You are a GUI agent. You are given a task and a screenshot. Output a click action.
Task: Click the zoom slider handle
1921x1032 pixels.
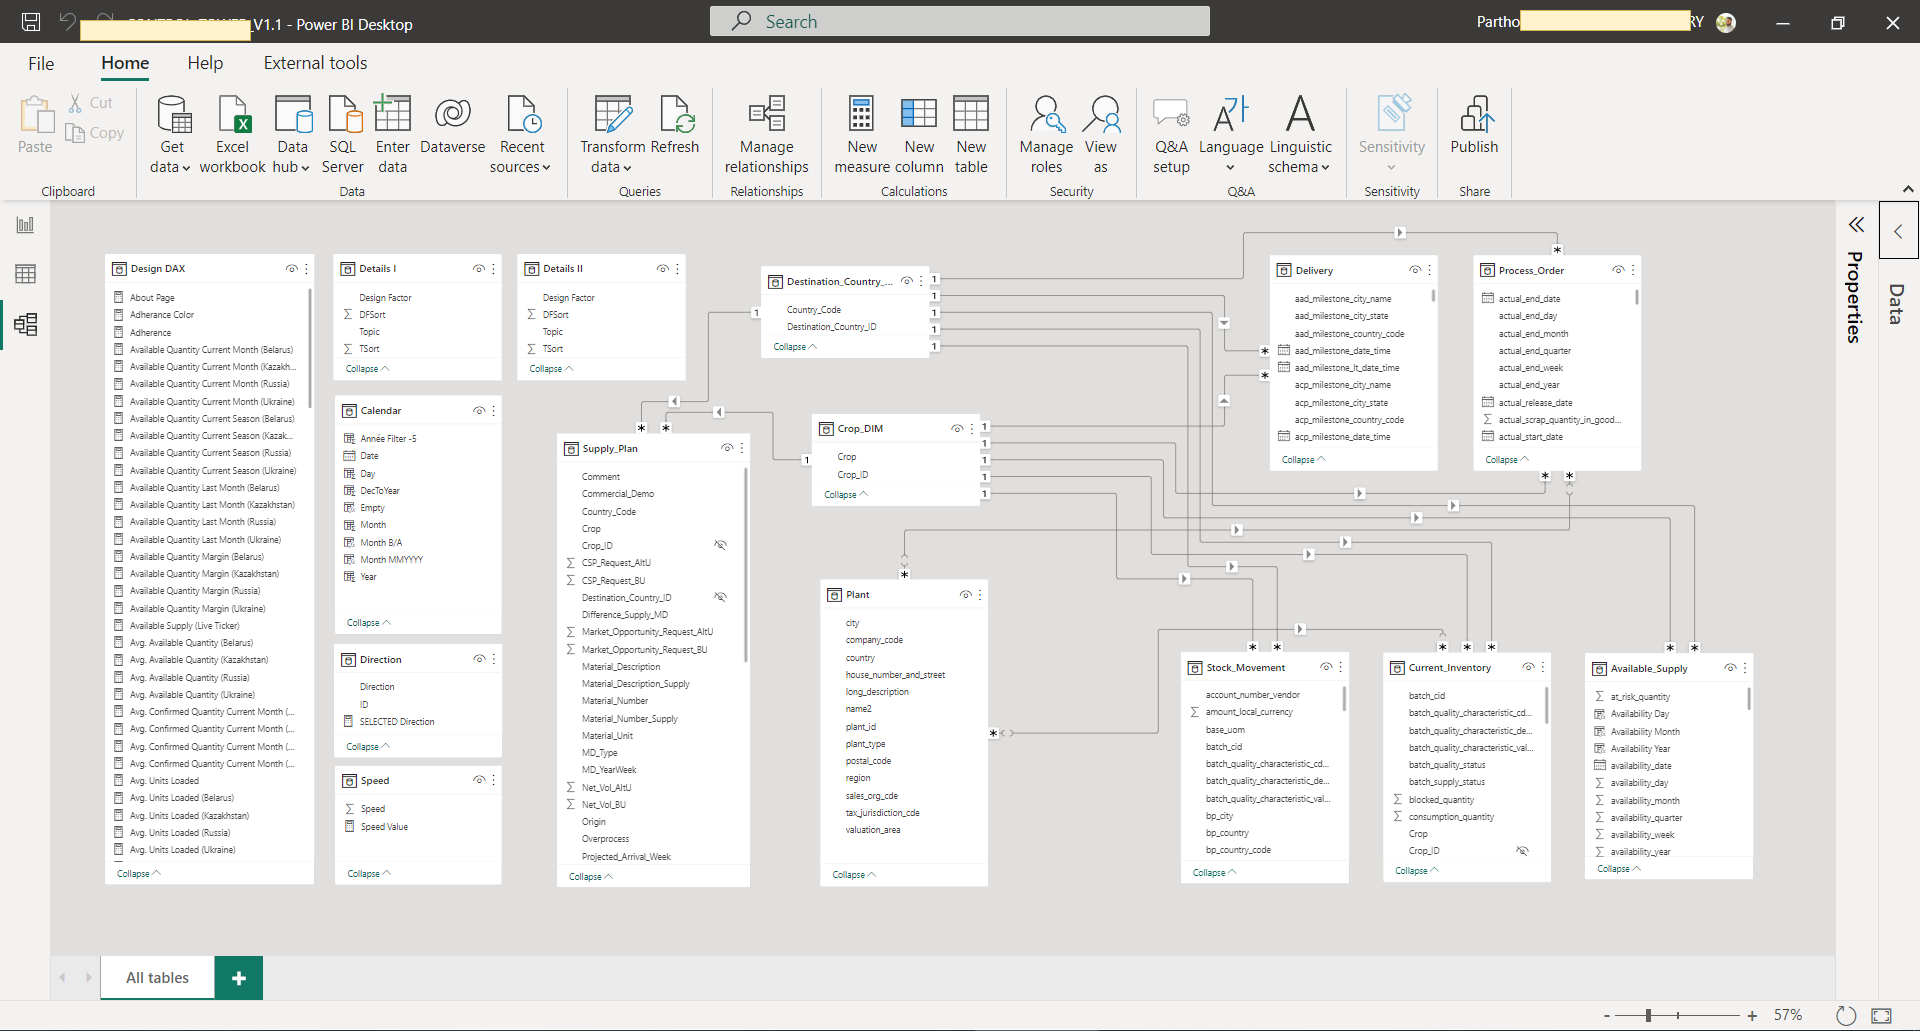(x=1648, y=1015)
